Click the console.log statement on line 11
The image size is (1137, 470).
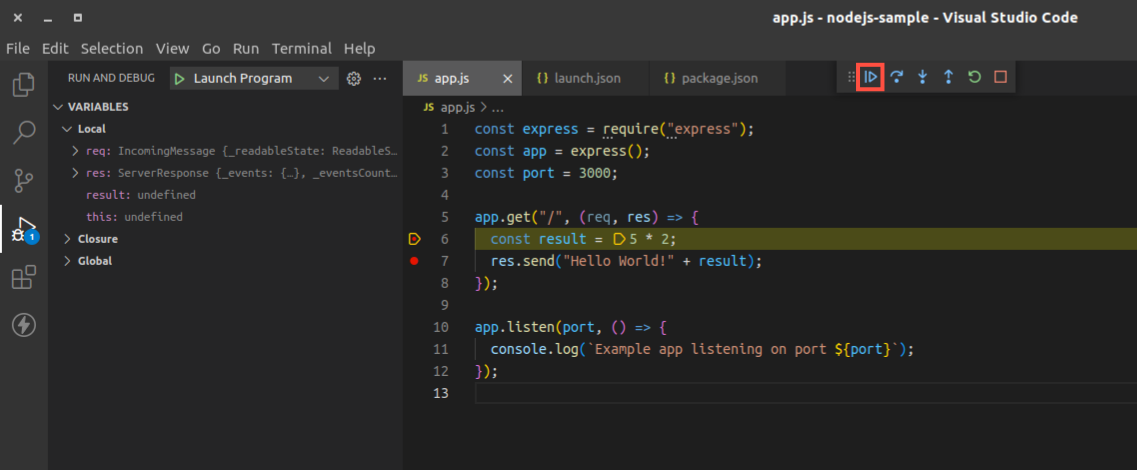(703, 349)
